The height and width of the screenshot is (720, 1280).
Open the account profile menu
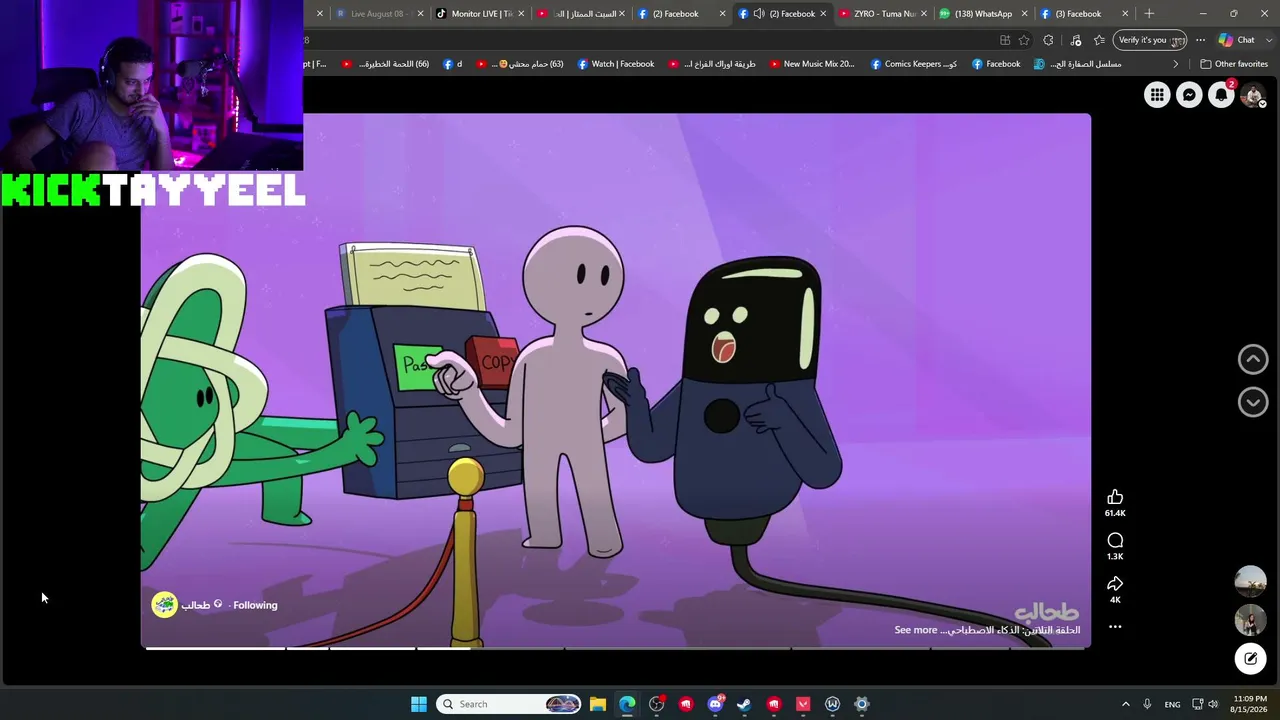click(1253, 95)
